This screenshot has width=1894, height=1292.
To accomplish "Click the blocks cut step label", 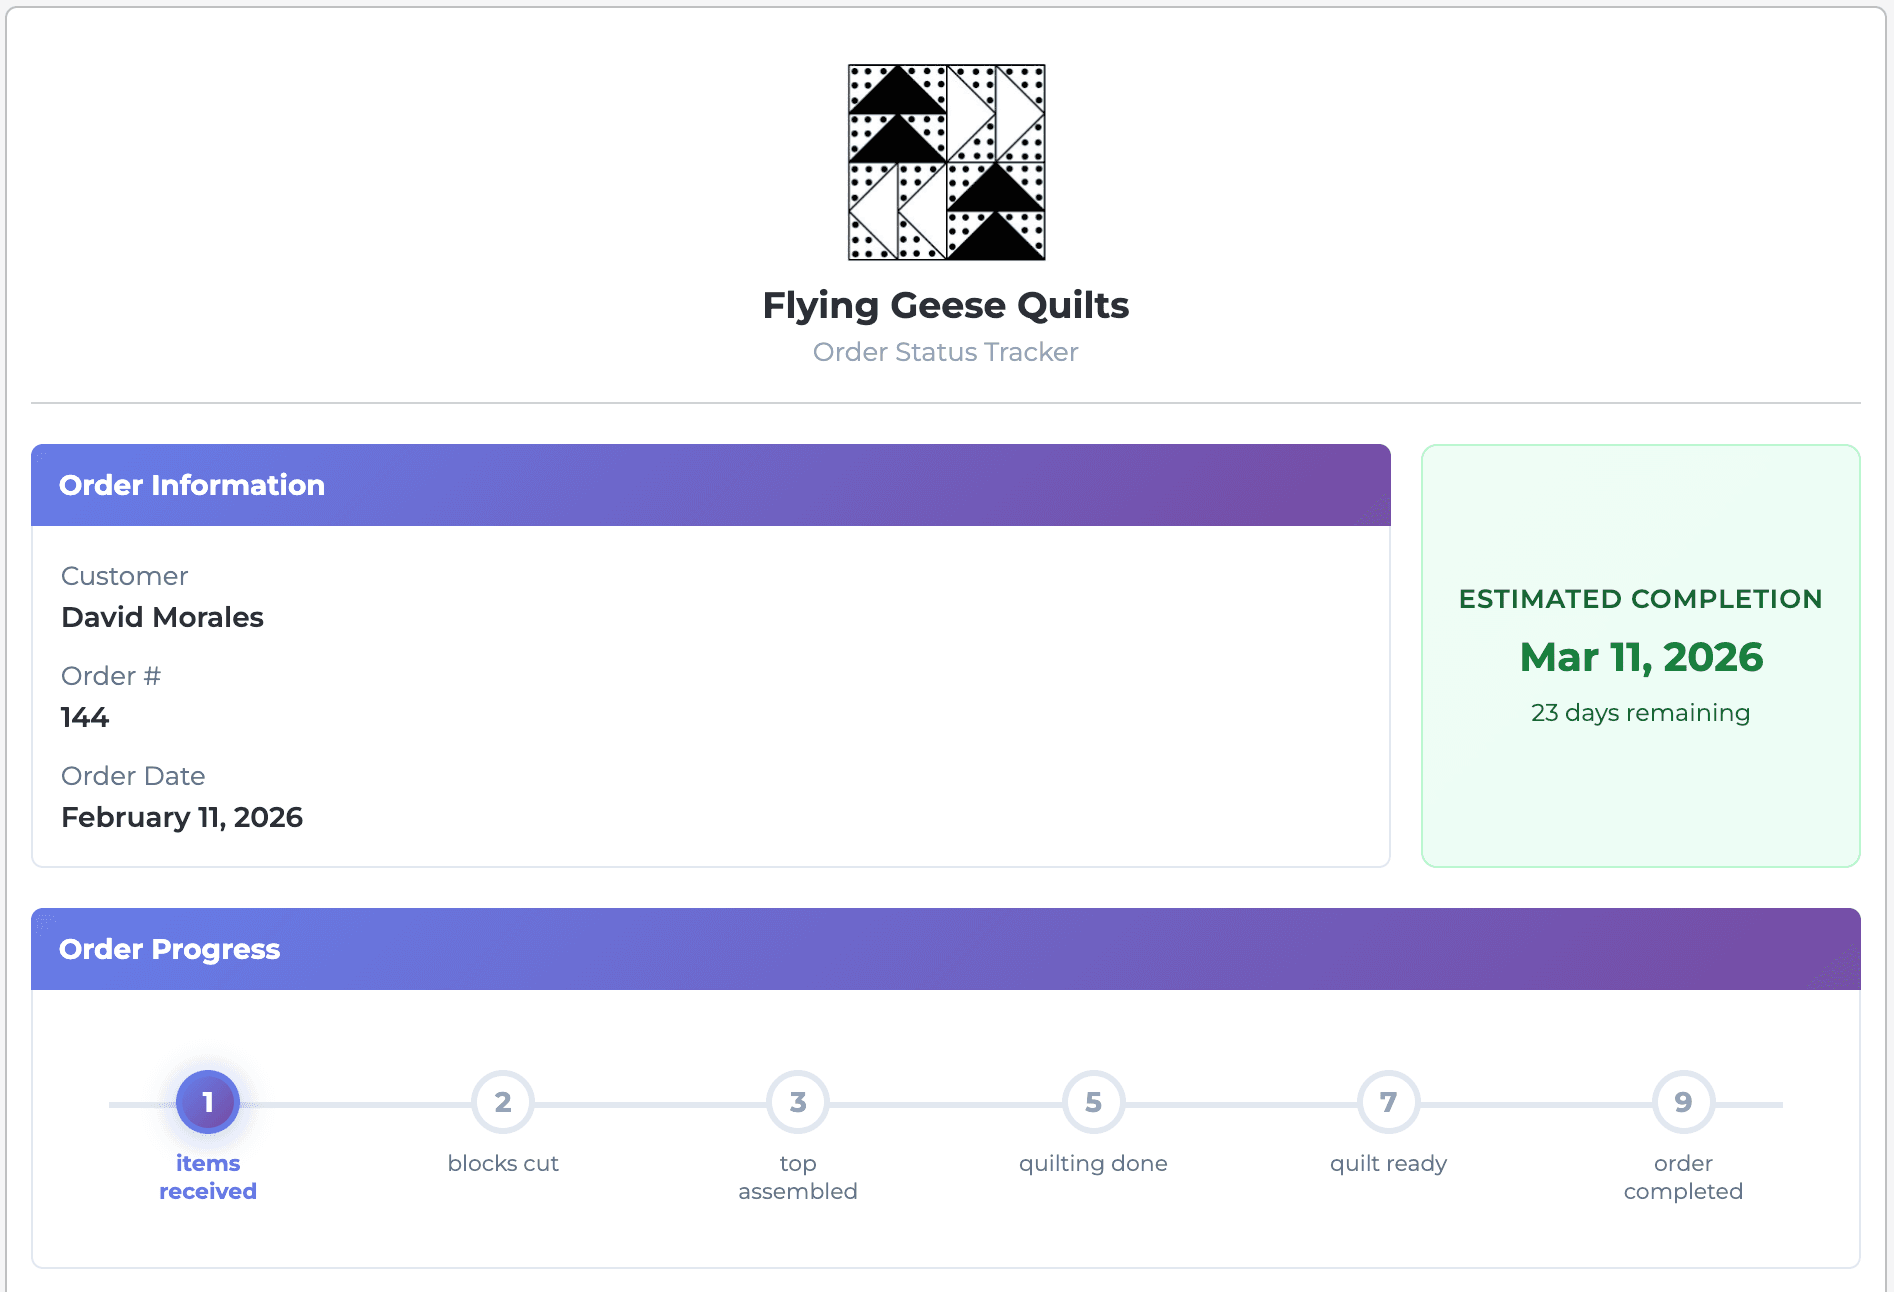I will pyautogui.click(x=502, y=1163).
